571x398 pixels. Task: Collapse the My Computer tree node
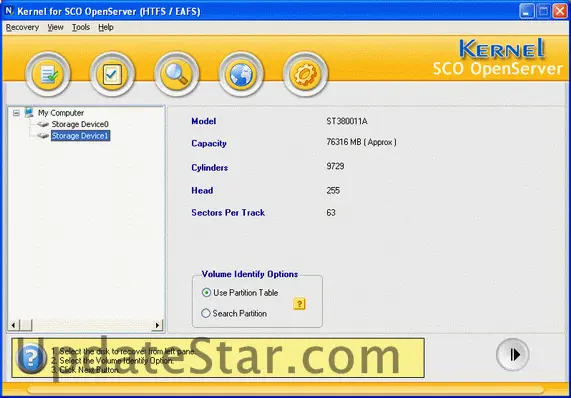(x=16, y=113)
